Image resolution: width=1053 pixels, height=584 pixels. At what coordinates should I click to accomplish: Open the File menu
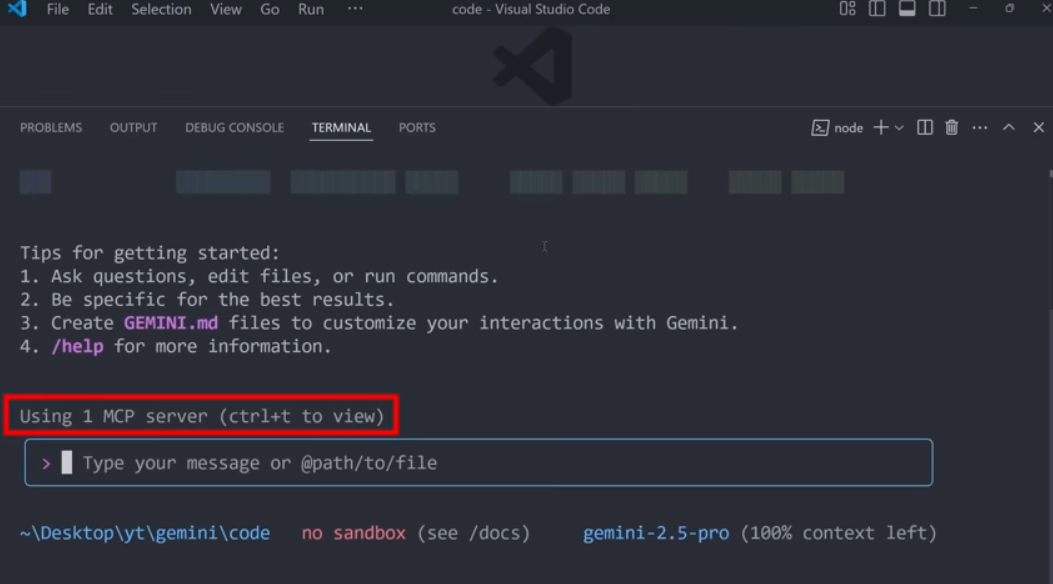click(x=58, y=9)
